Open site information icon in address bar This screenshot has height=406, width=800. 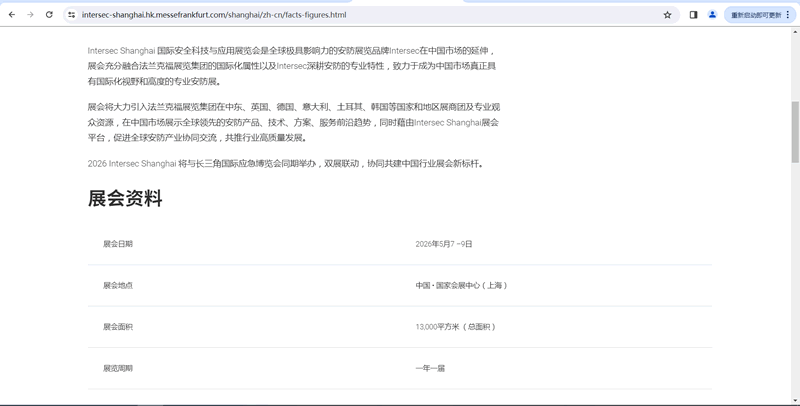point(71,15)
